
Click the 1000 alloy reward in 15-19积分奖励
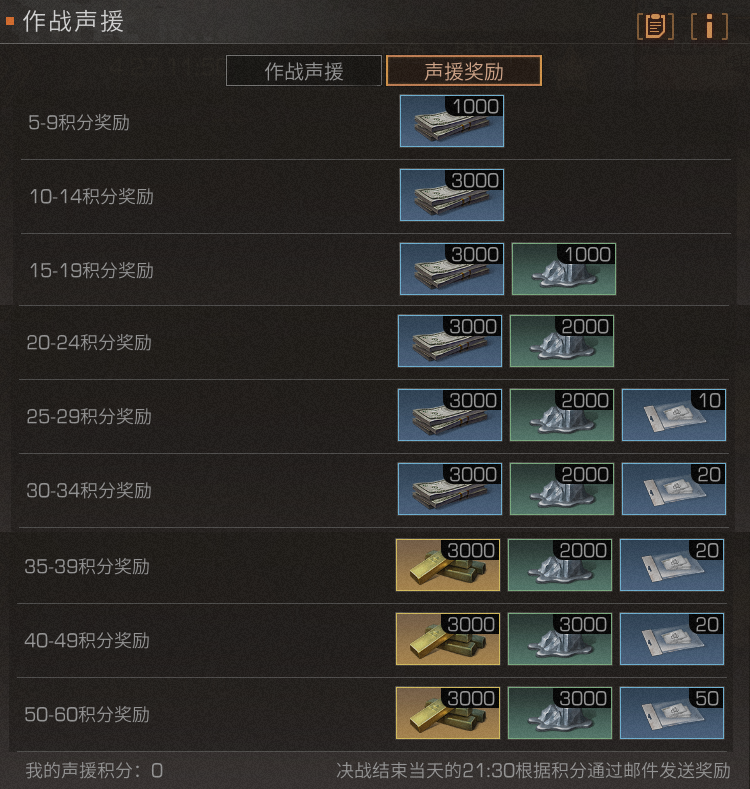[x=564, y=269]
